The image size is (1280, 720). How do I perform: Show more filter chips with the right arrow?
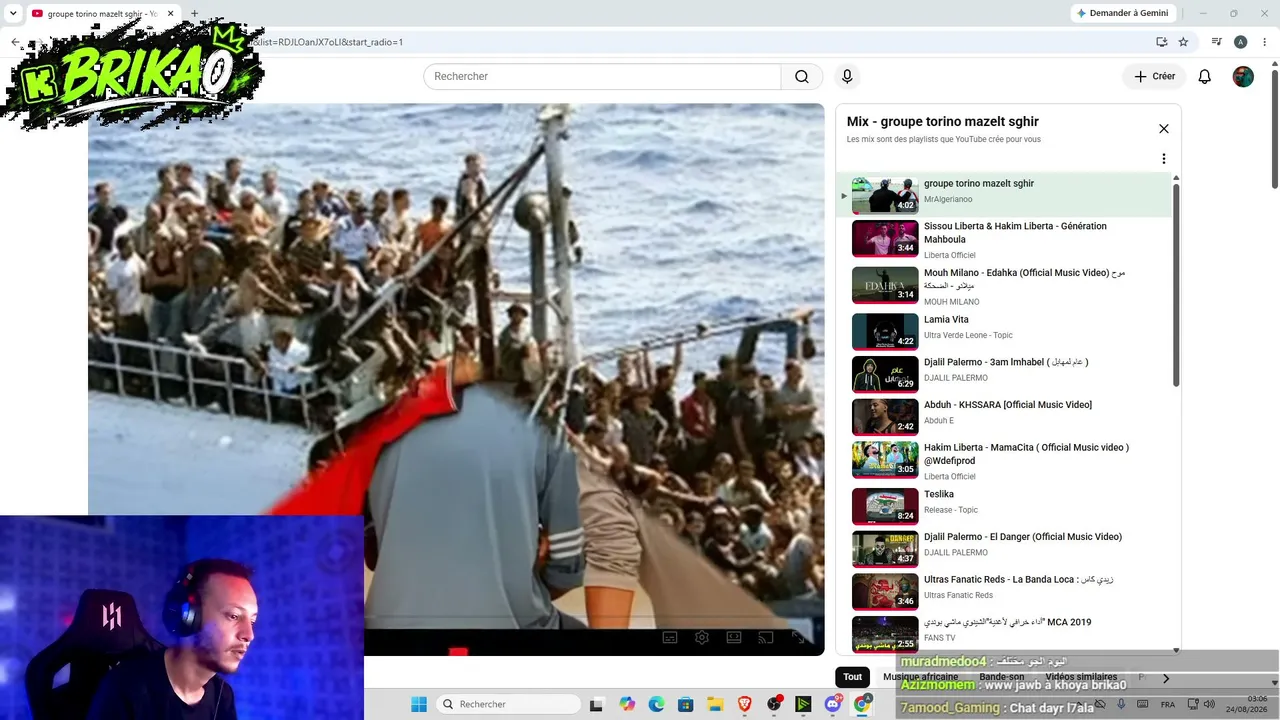coord(1166,678)
